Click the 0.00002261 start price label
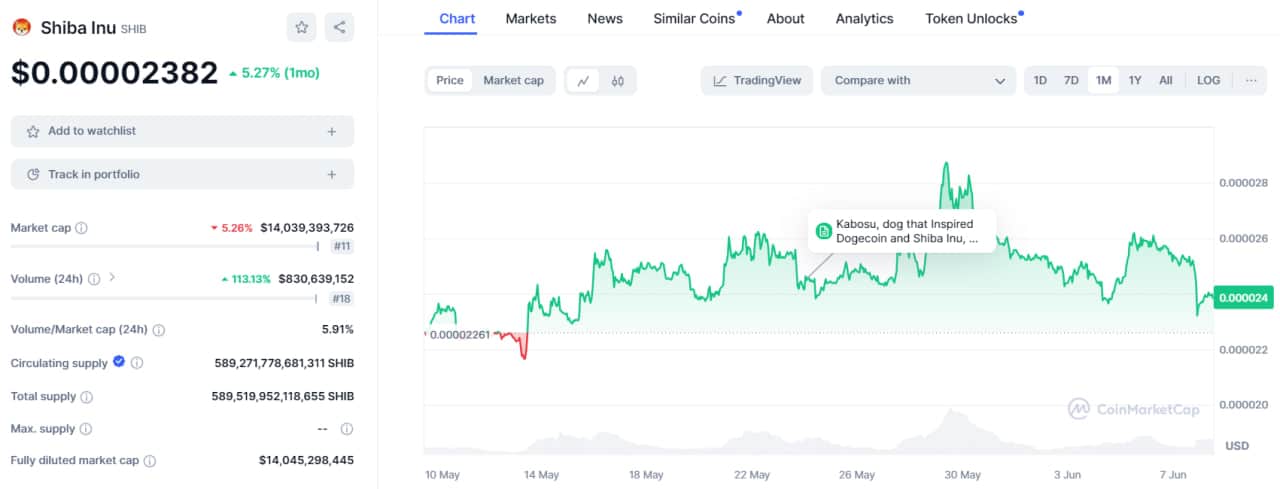The height and width of the screenshot is (489, 1280). [459, 334]
